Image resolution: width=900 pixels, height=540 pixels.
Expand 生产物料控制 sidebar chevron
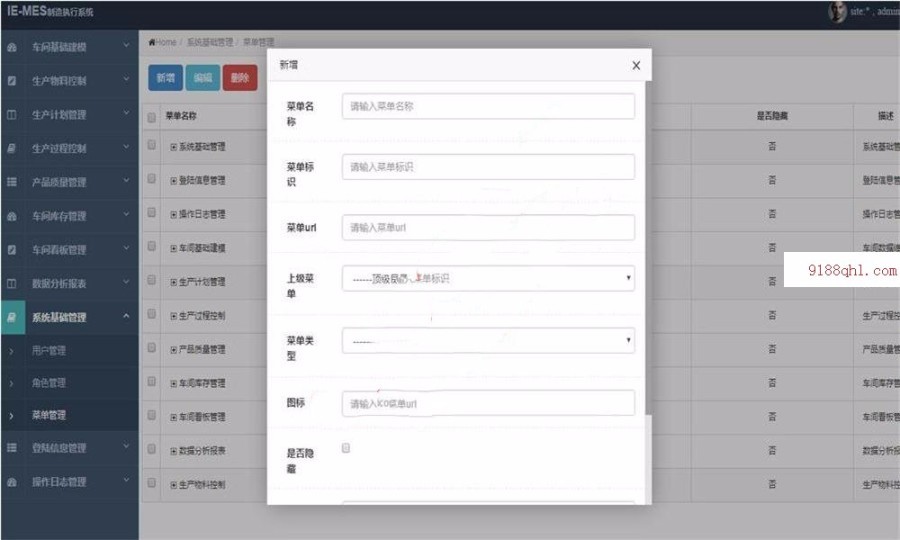point(126,79)
